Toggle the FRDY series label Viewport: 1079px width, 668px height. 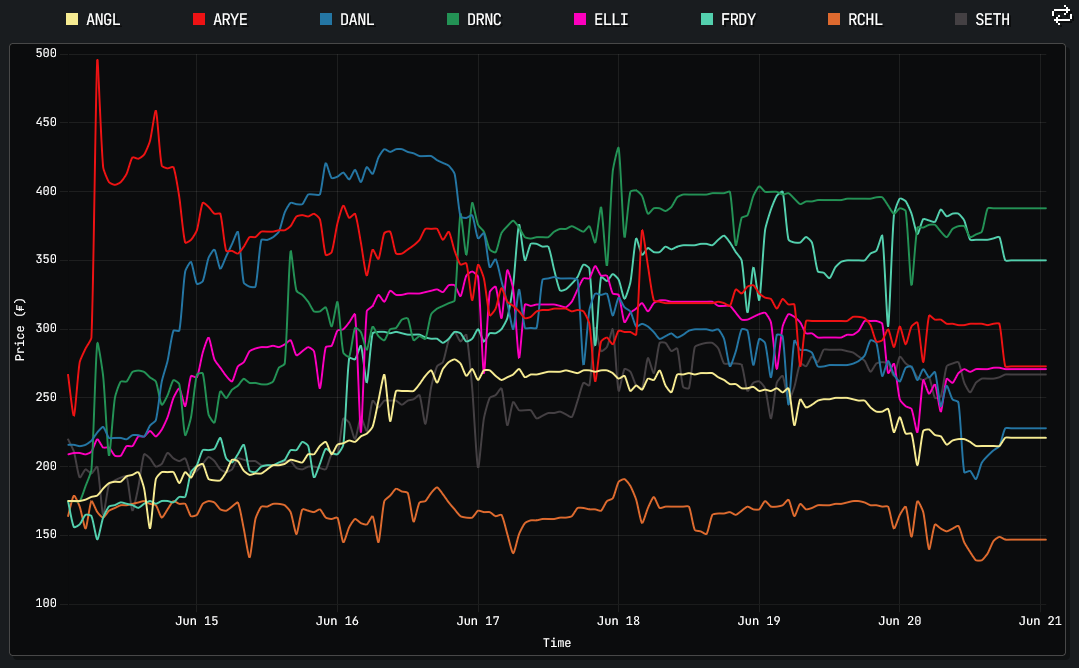(x=738, y=19)
